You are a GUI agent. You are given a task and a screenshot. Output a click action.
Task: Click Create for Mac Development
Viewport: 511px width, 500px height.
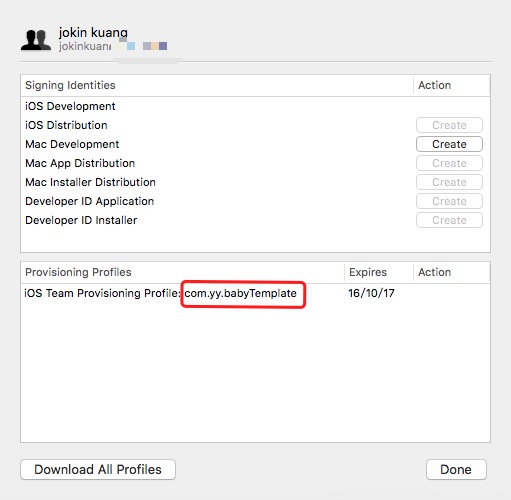[449, 144]
